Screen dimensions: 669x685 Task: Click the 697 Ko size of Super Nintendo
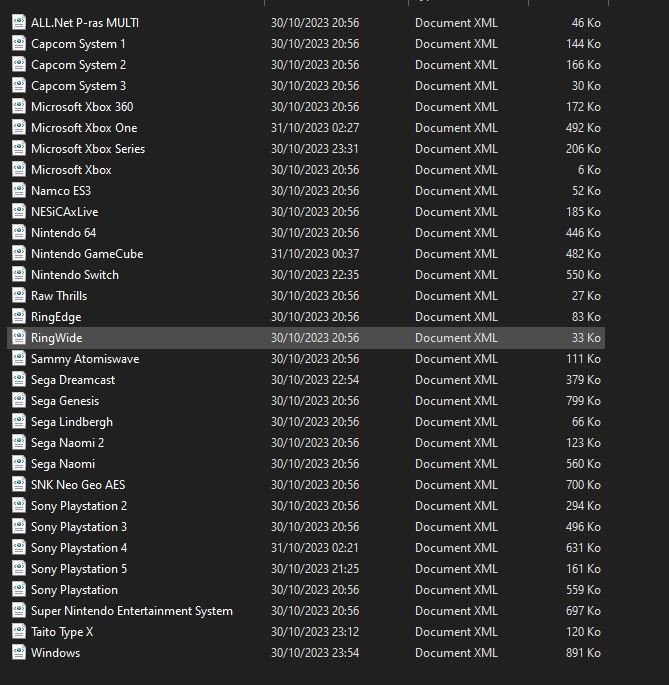[x=583, y=611]
